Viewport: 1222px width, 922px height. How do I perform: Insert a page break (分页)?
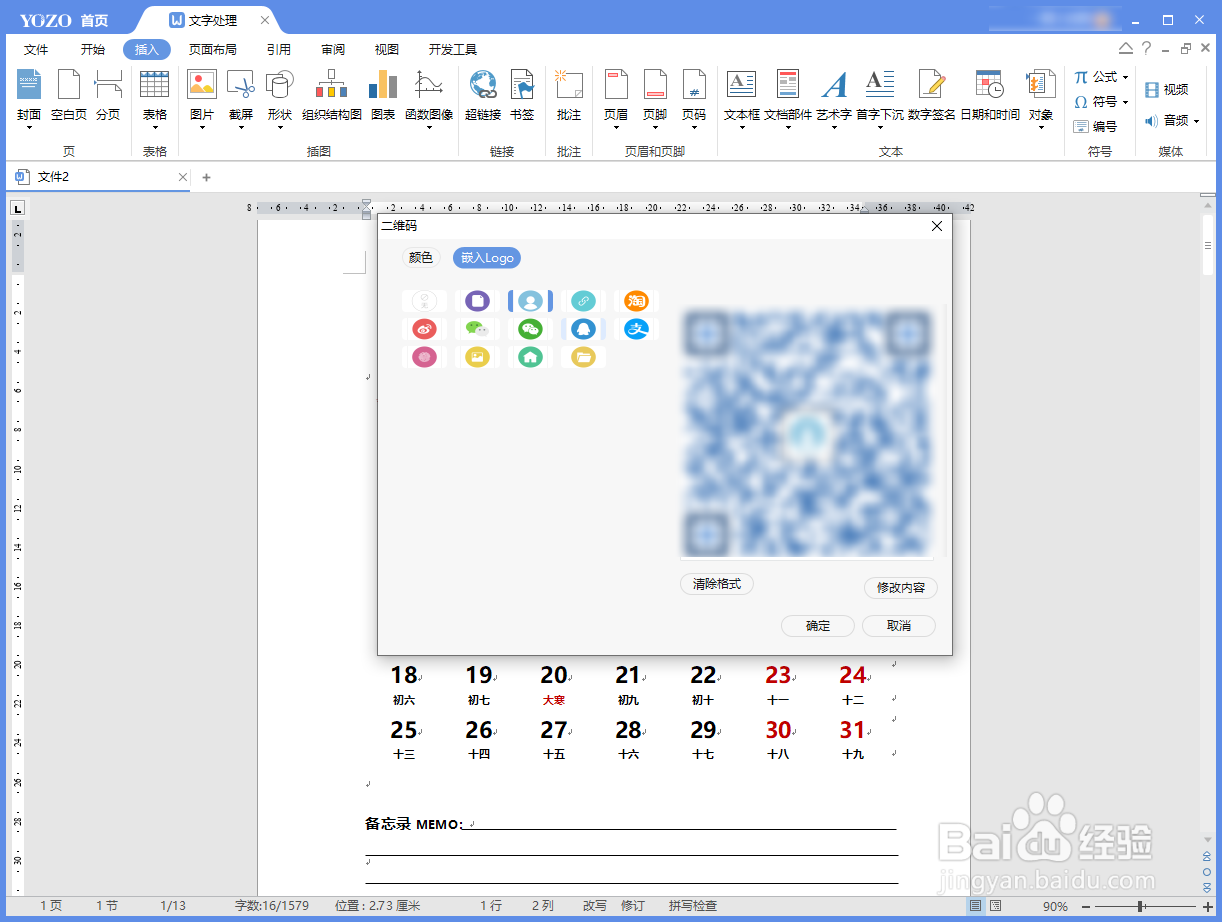[108, 97]
